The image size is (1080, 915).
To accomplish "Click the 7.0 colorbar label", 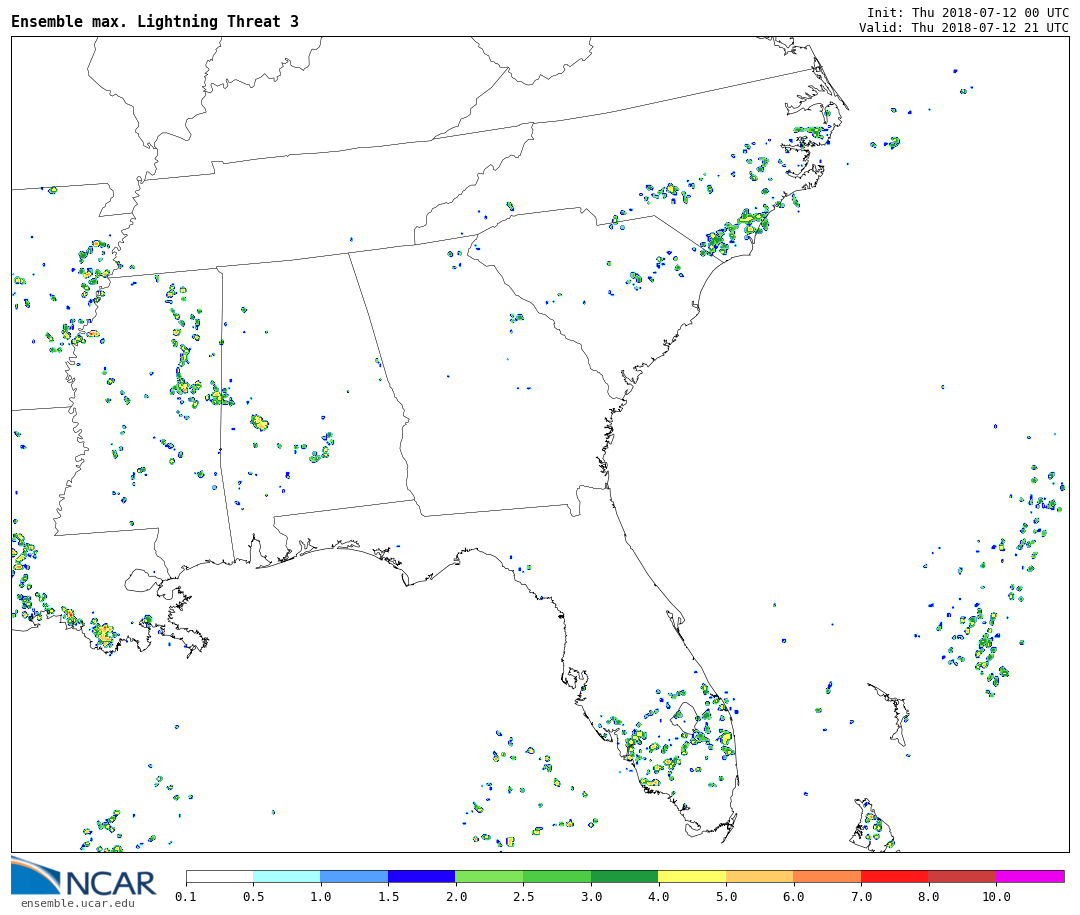I will (861, 896).
